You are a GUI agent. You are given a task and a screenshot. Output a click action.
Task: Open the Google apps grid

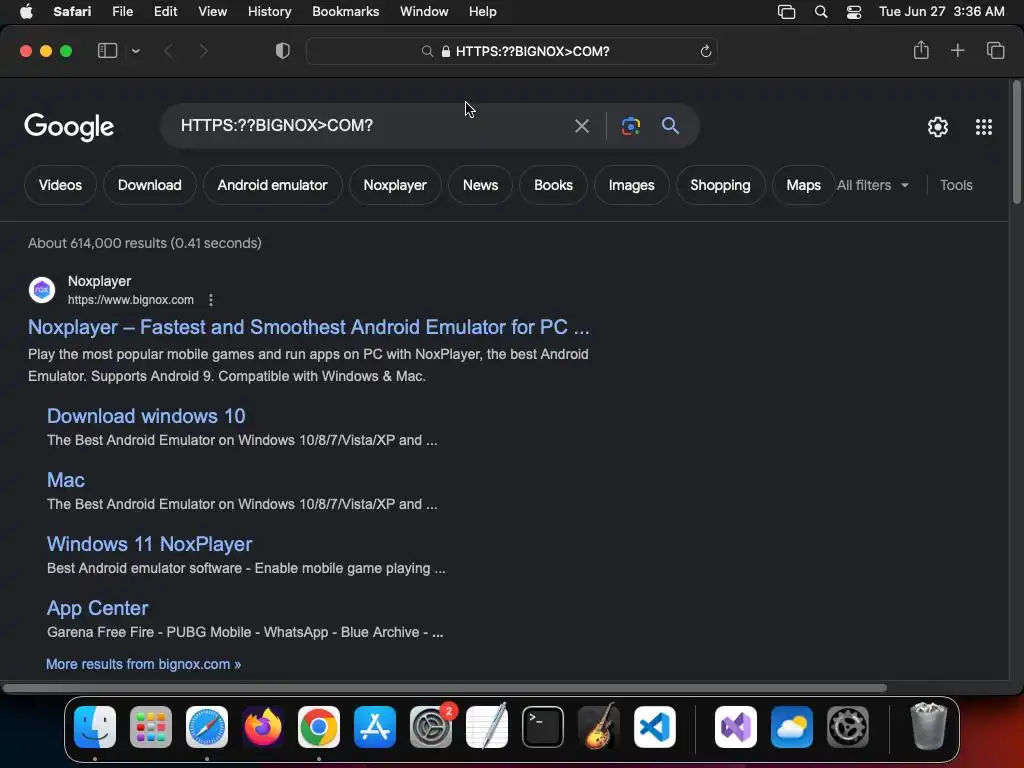pyautogui.click(x=984, y=127)
